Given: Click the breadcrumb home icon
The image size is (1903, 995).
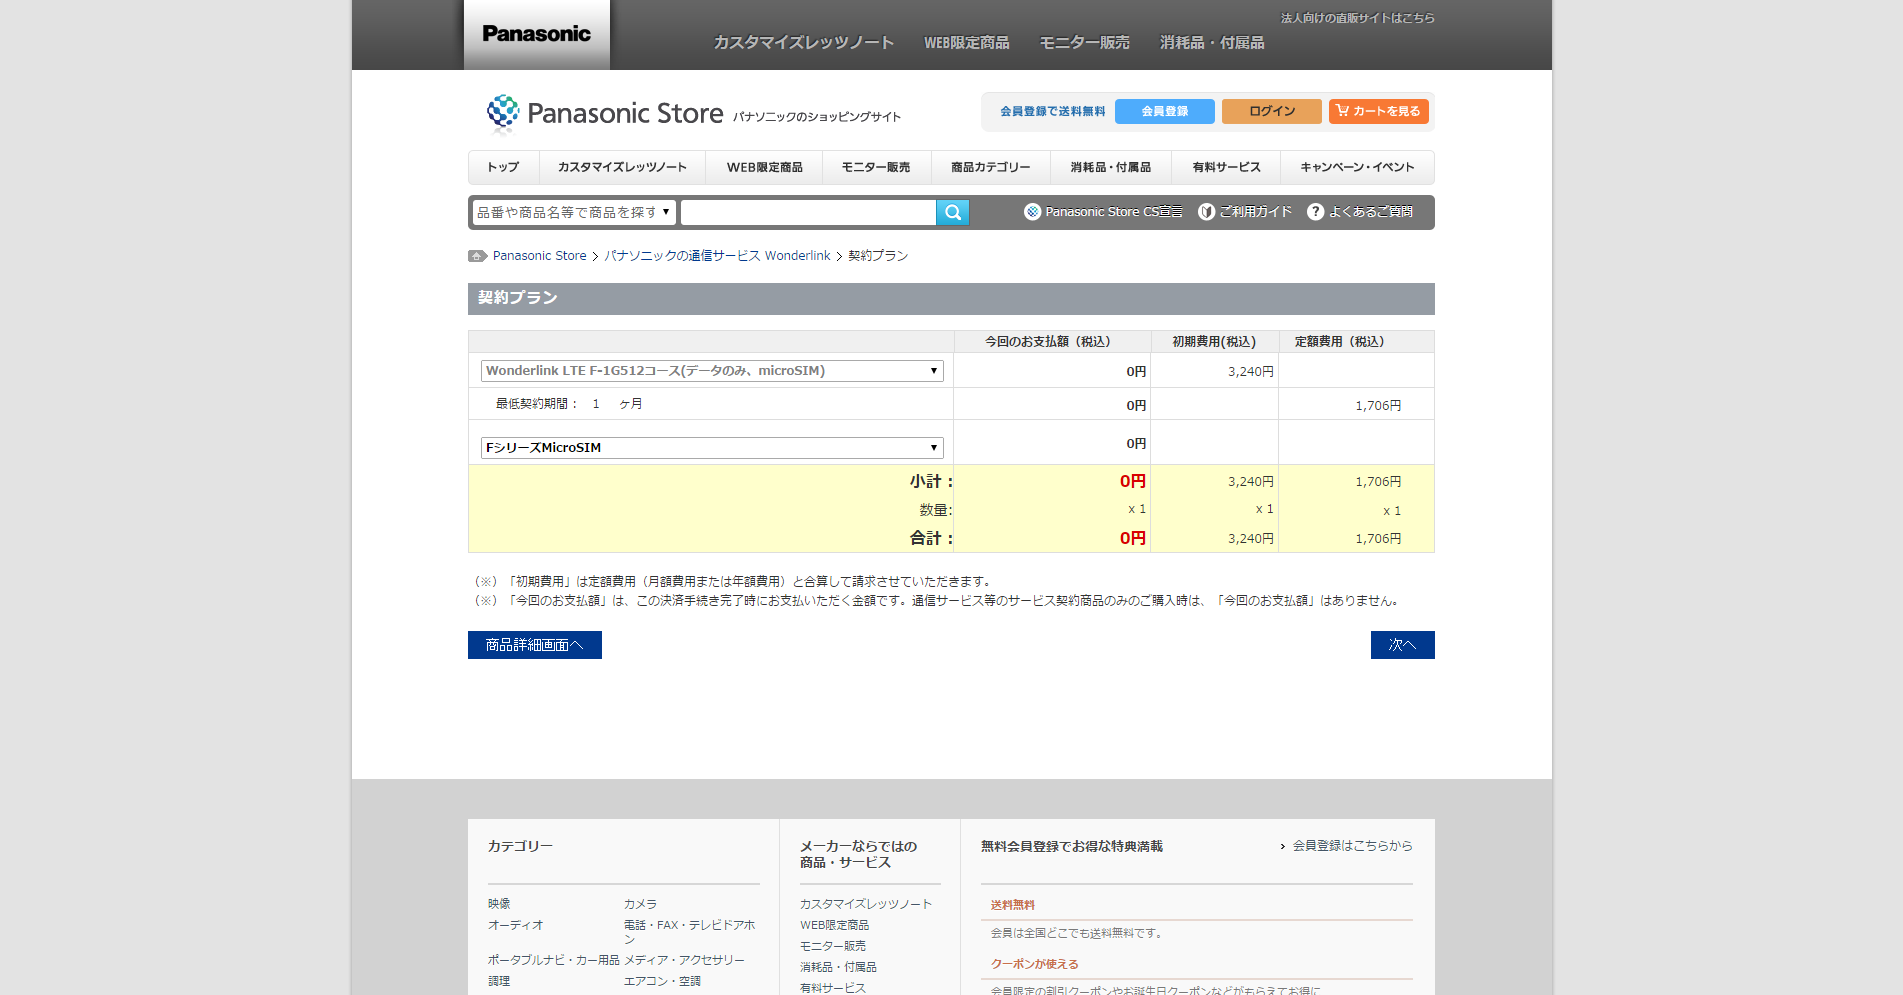Looking at the screenshot, I should pyautogui.click(x=477, y=256).
